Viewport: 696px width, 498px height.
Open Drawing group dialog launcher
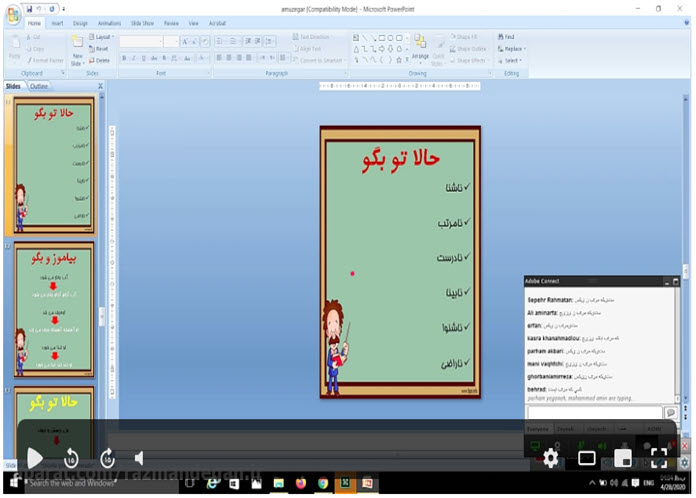pyautogui.click(x=490, y=73)
